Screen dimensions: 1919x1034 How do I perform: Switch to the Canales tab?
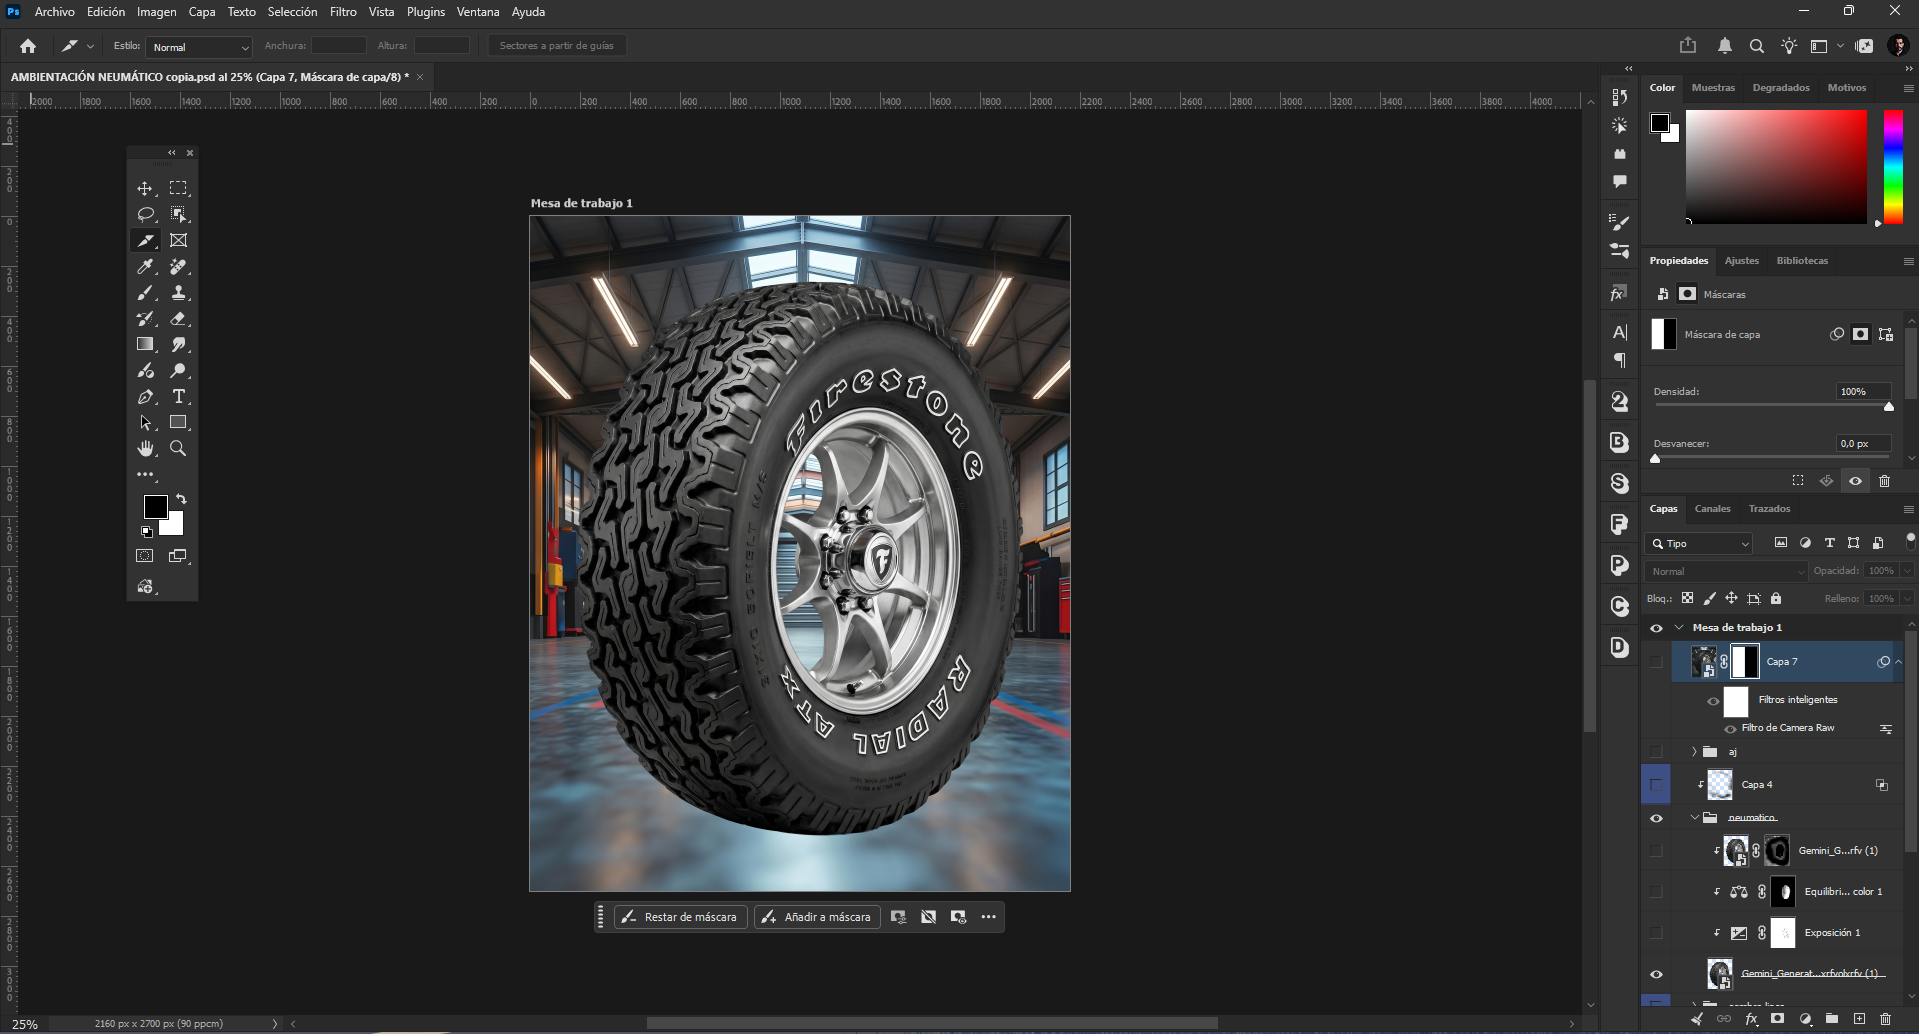tap(1712, 509)
